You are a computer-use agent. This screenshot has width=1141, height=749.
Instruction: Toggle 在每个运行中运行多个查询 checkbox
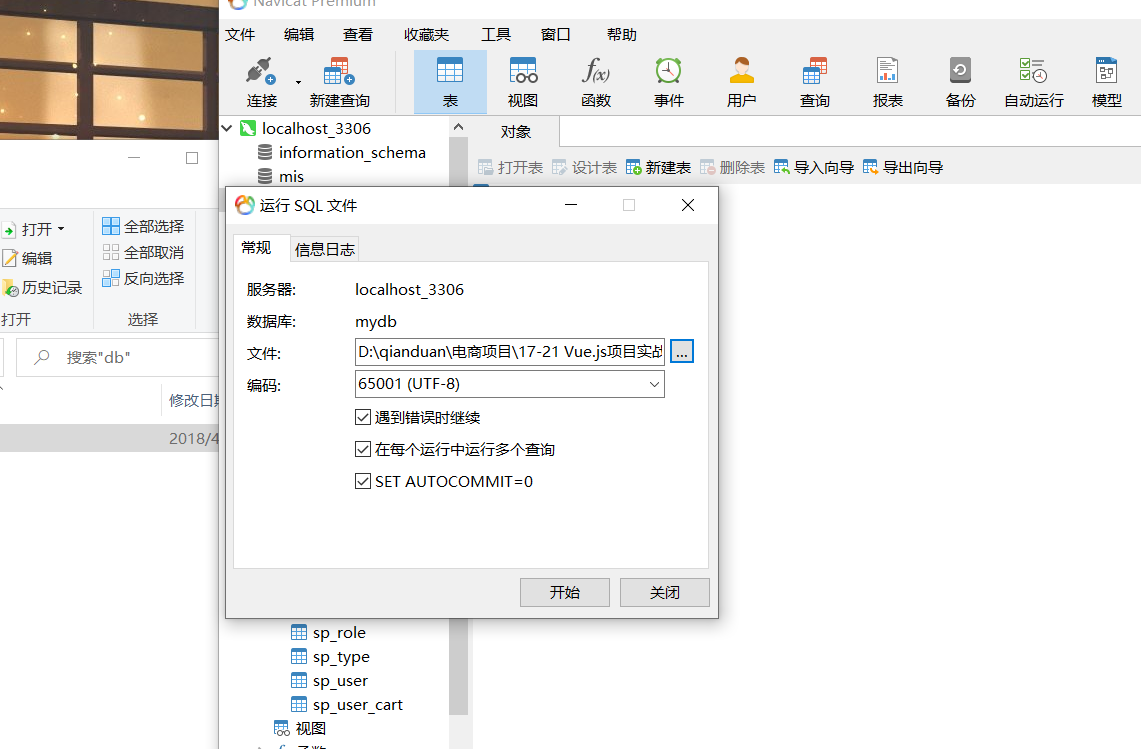(362, 449)
